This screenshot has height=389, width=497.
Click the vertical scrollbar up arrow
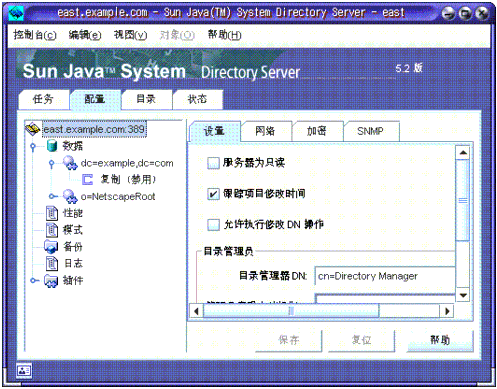click(463, 153)
